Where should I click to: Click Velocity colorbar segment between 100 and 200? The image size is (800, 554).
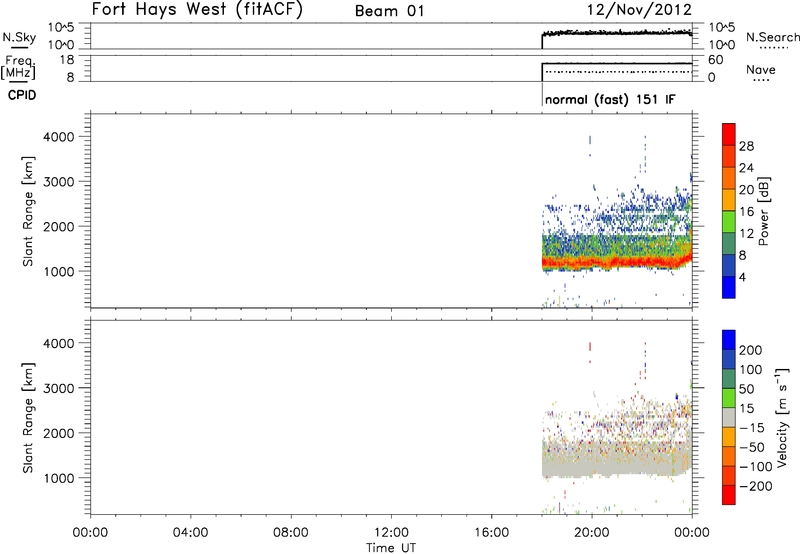(729, 359)
